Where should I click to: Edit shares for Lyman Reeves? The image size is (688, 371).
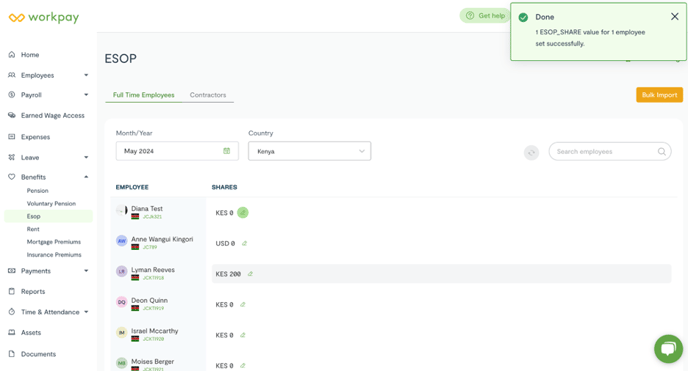250,274
